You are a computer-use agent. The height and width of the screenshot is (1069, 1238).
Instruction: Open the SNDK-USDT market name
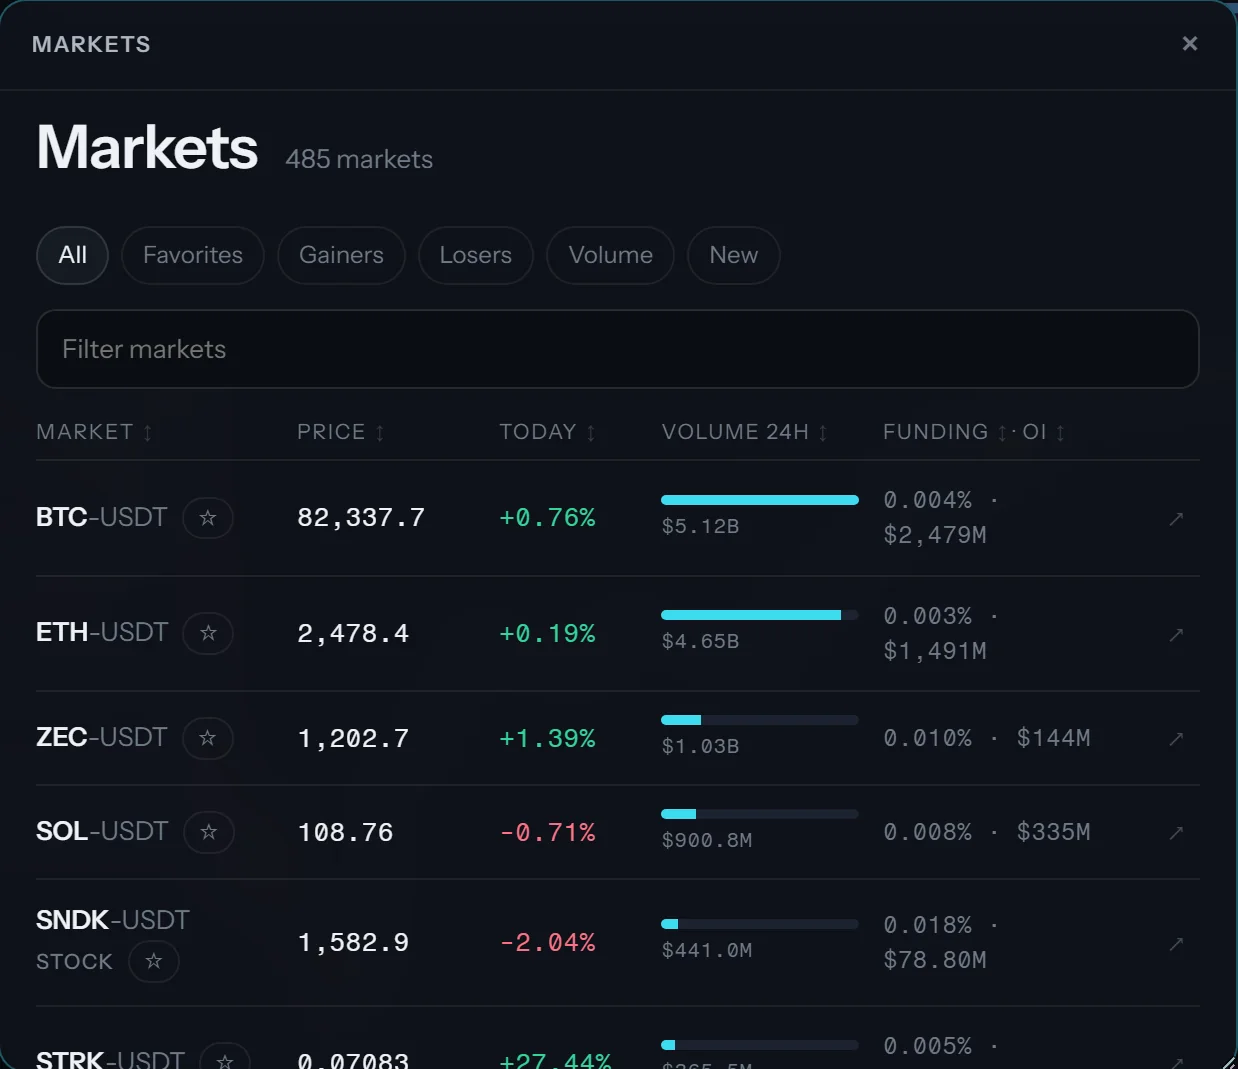(x=113, y=920)
